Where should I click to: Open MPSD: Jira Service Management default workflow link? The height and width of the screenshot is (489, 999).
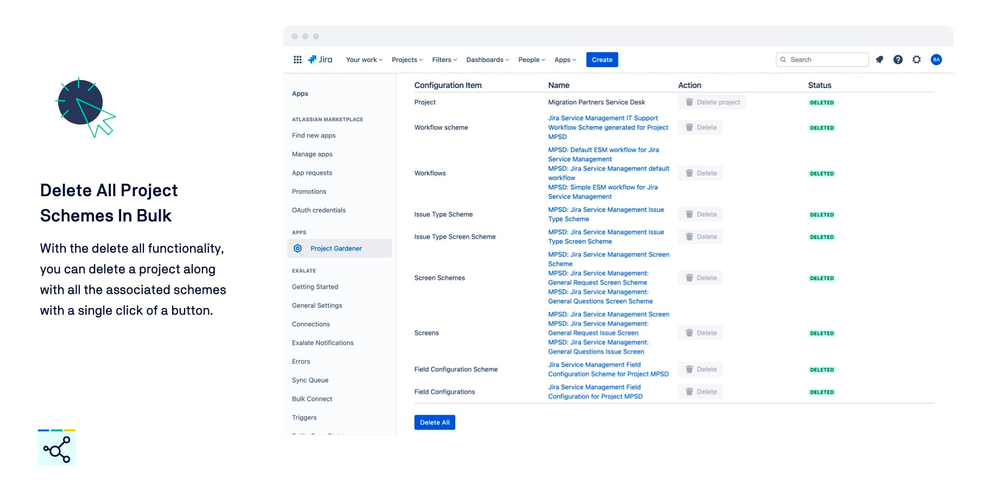pos(608,173)
